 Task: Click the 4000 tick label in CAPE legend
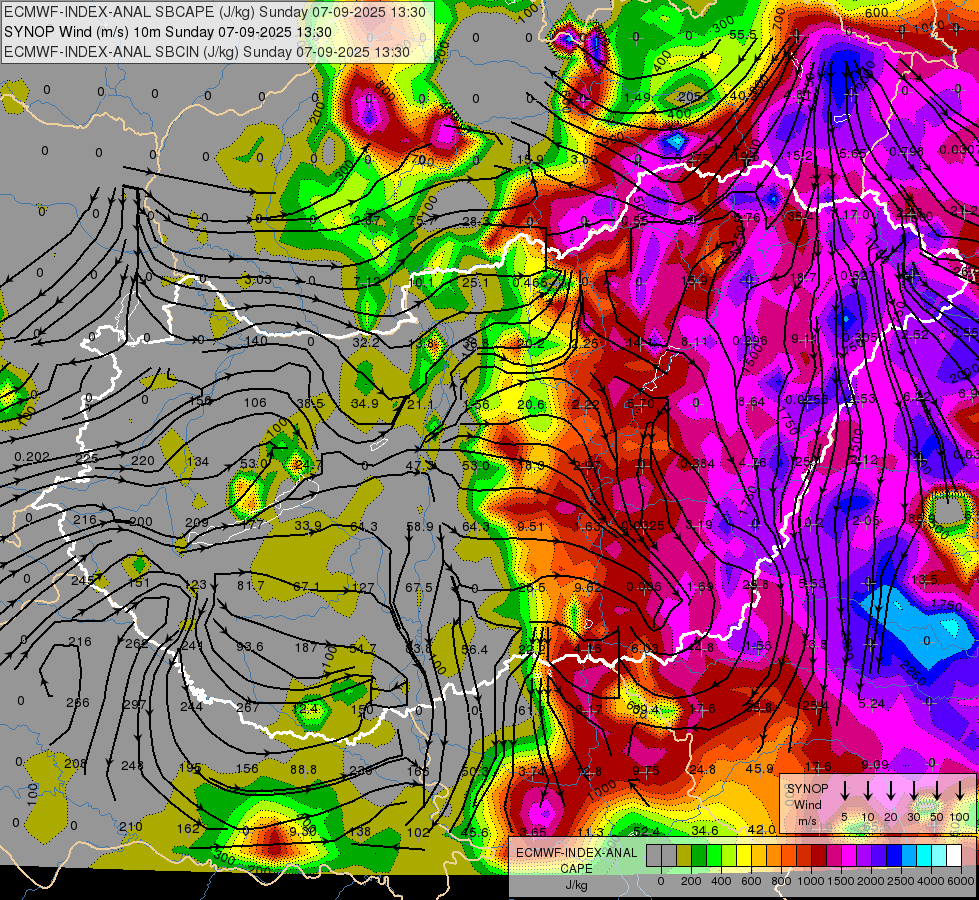[932, 881]
